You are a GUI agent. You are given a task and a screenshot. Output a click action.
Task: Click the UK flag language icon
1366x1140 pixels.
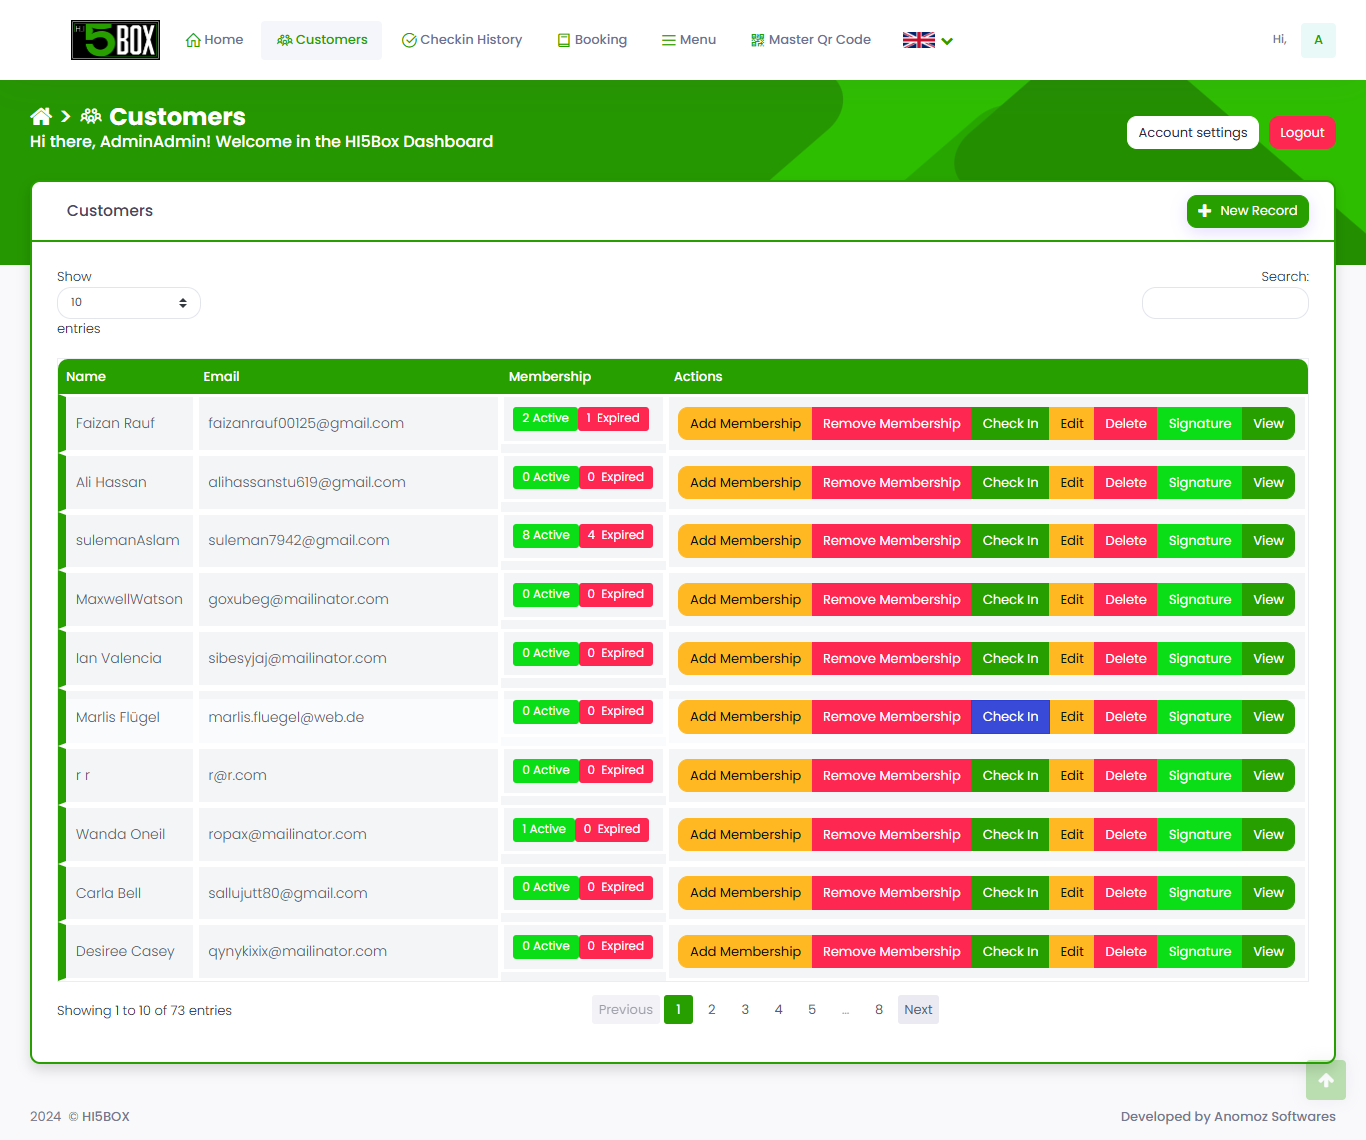[x=918, y=40]
